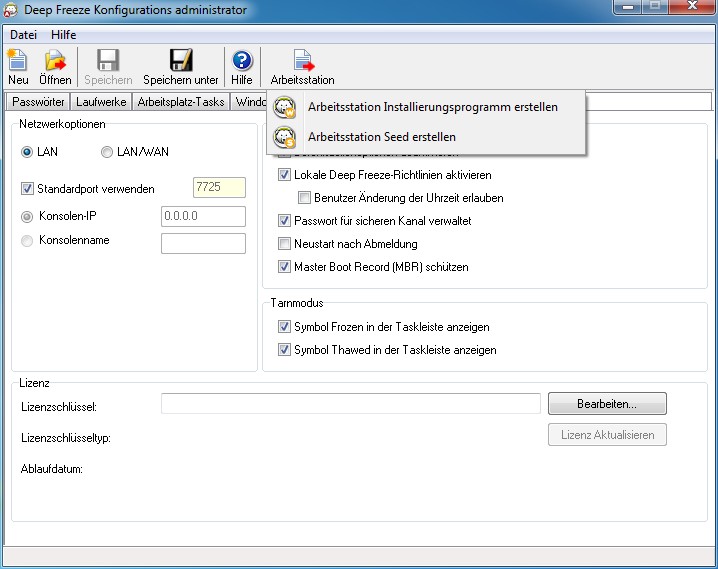The width and height of the screenshot is (718, 569).
Task: Open a configuration with Öffnen icon
Action: tap(55, 60)
